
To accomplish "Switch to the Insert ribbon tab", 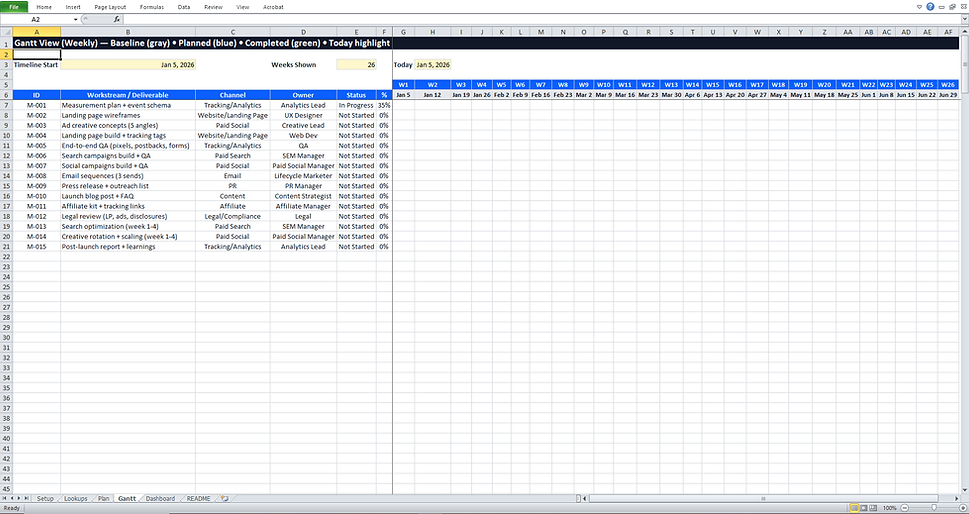I will 74,7.
